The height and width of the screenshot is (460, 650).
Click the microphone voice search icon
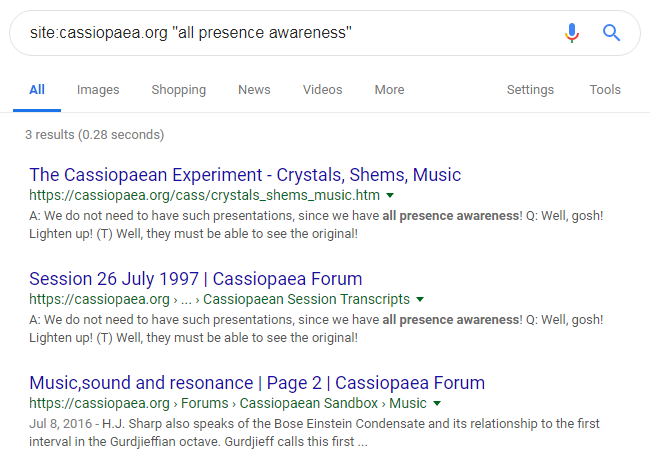[x=572, y=33]
